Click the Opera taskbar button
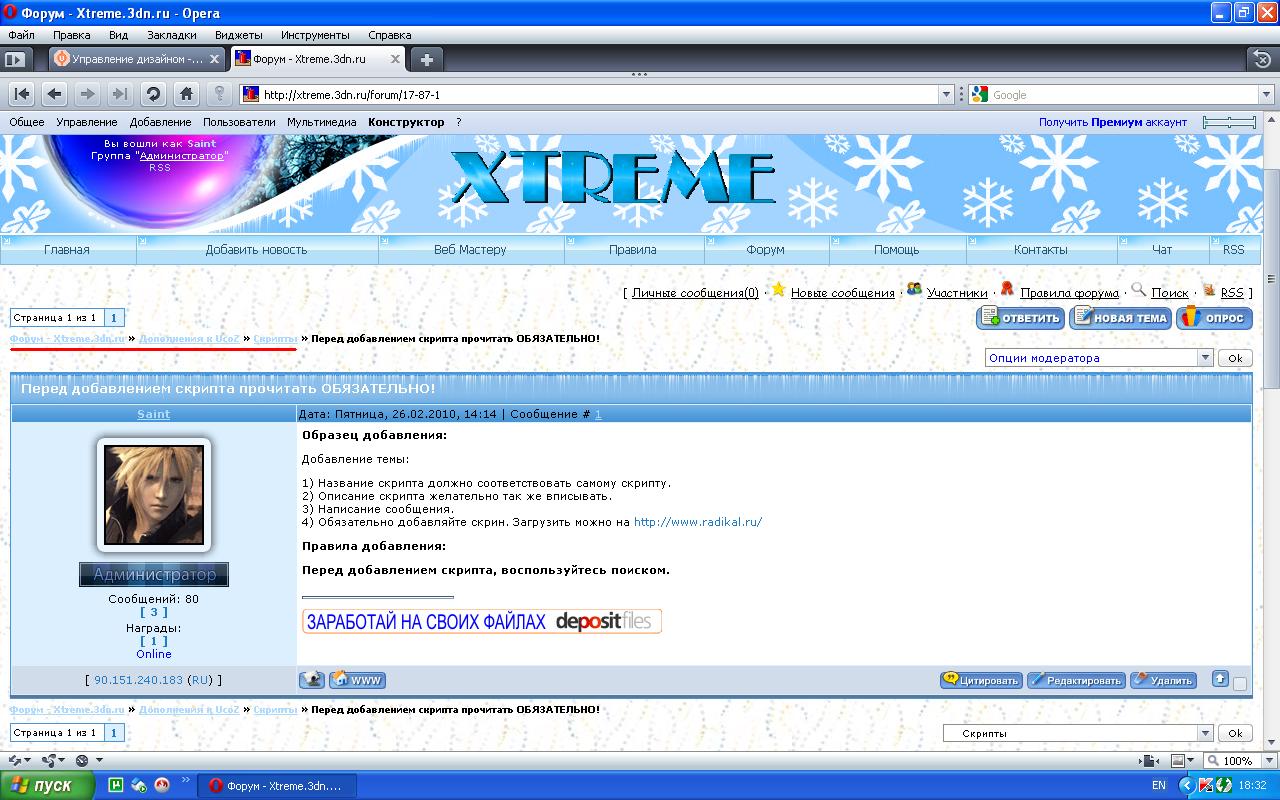1280x800 pixels. pyautogui.click(x=275, y=786)
